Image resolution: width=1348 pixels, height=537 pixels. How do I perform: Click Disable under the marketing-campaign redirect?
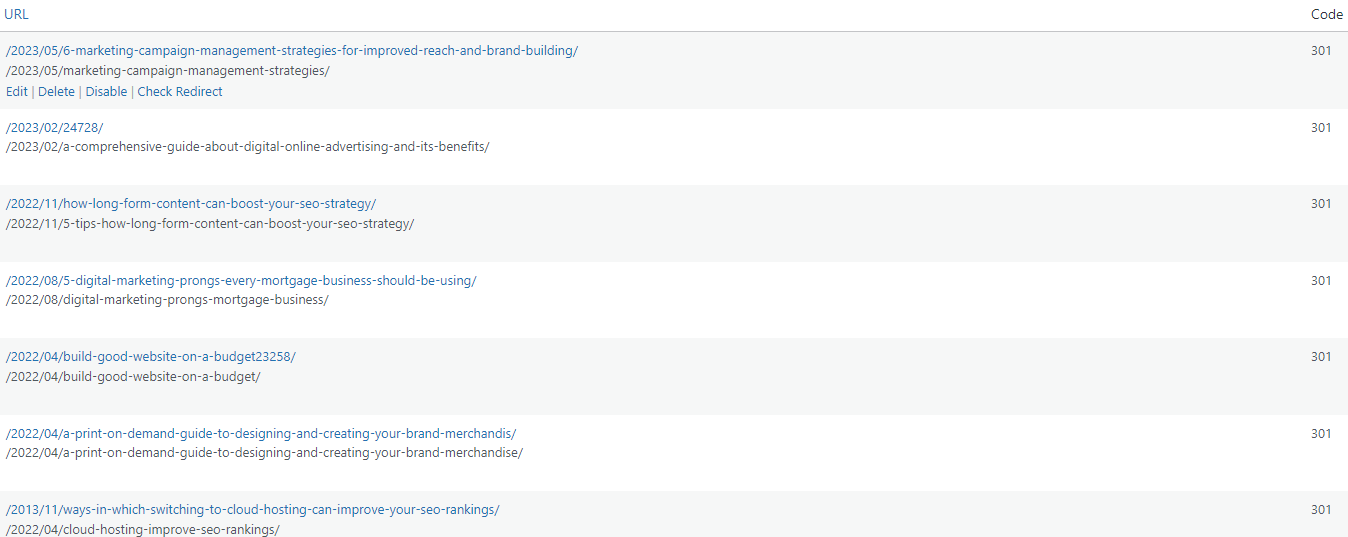(x=106, y=92)
